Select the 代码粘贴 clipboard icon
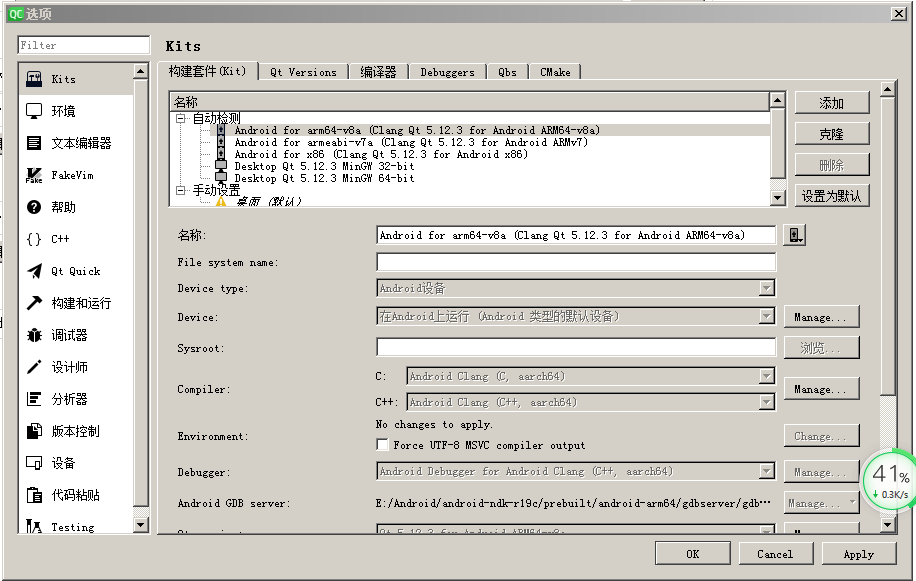This screenshot has height=581, width=916. click(x=34, y=495)
